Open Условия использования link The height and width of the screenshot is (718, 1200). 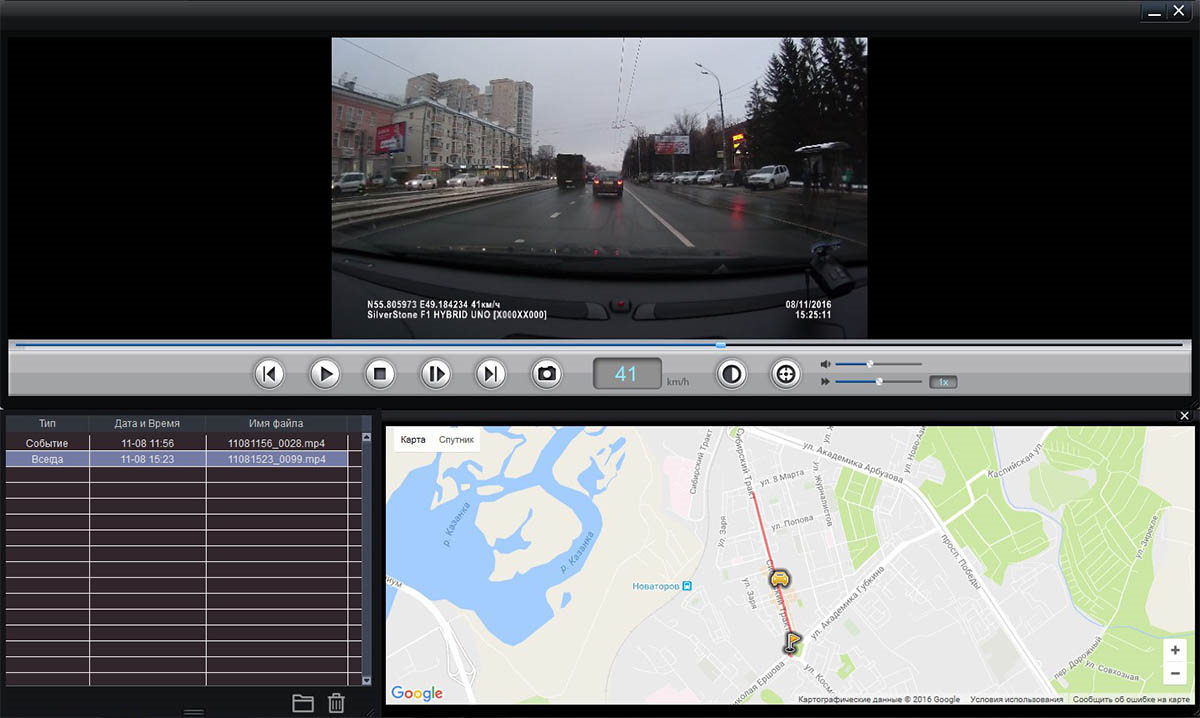click(x=1016, y=700)
